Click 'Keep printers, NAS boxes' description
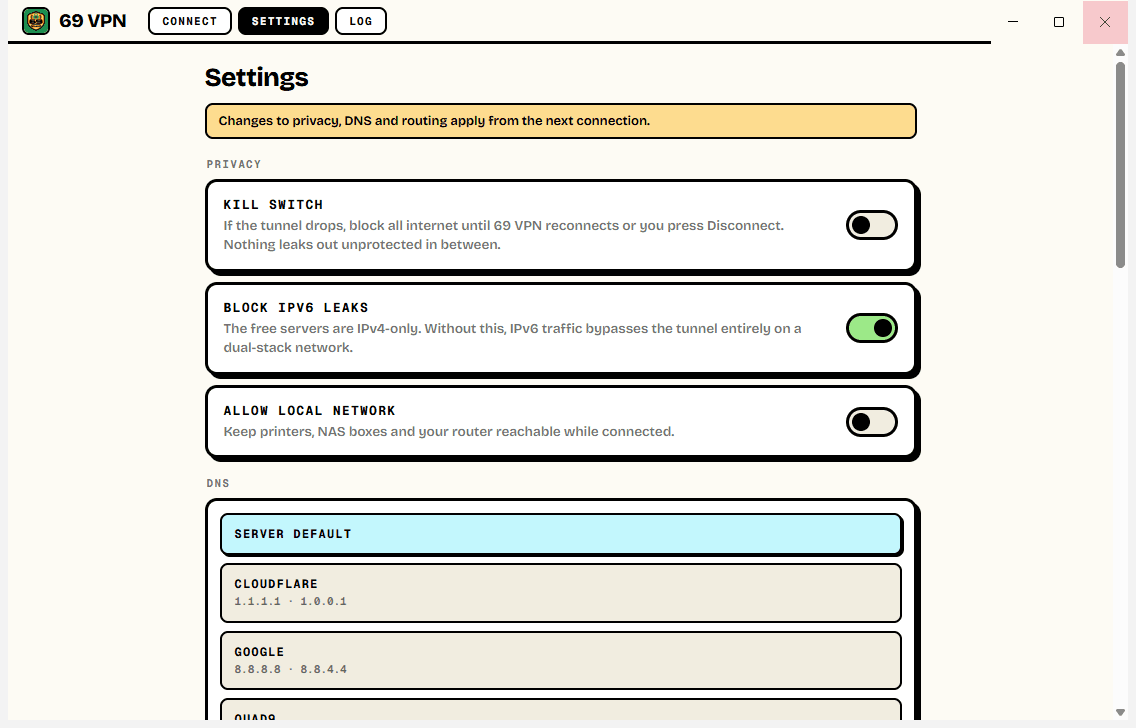This screenshot has width=1136, height=728. point(448,432)
